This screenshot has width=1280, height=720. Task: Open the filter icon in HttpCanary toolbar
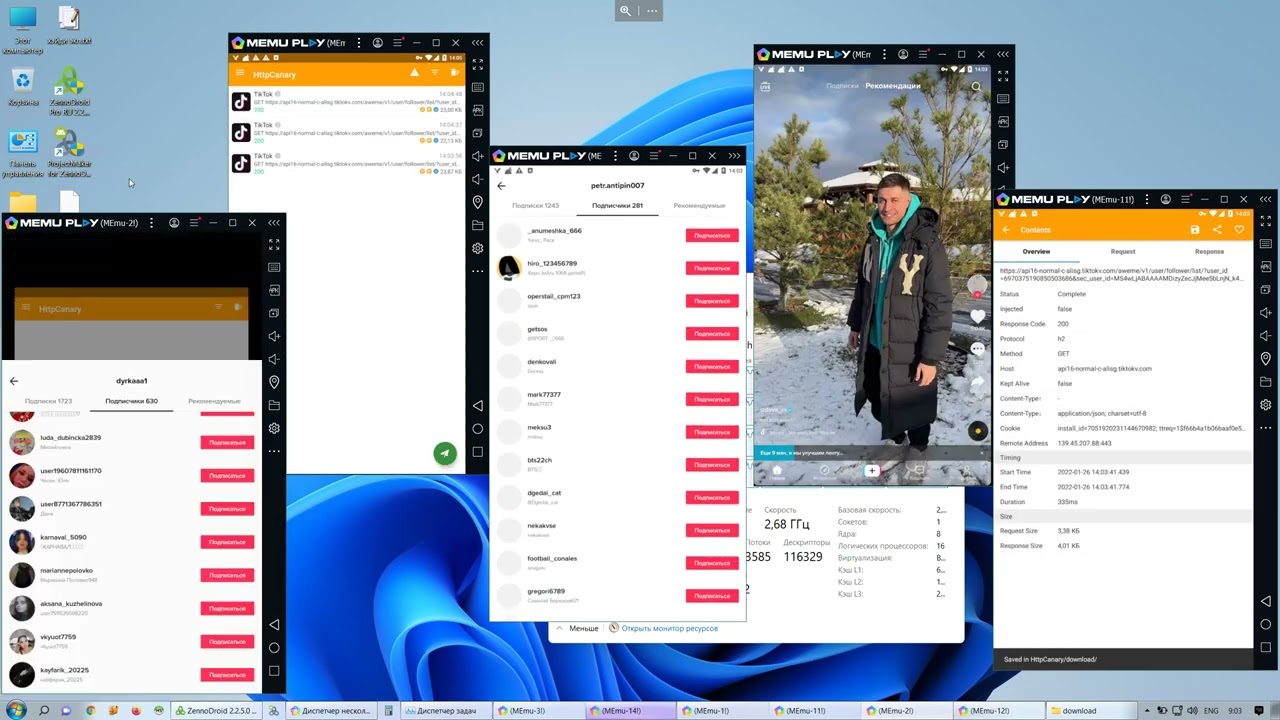435,73
